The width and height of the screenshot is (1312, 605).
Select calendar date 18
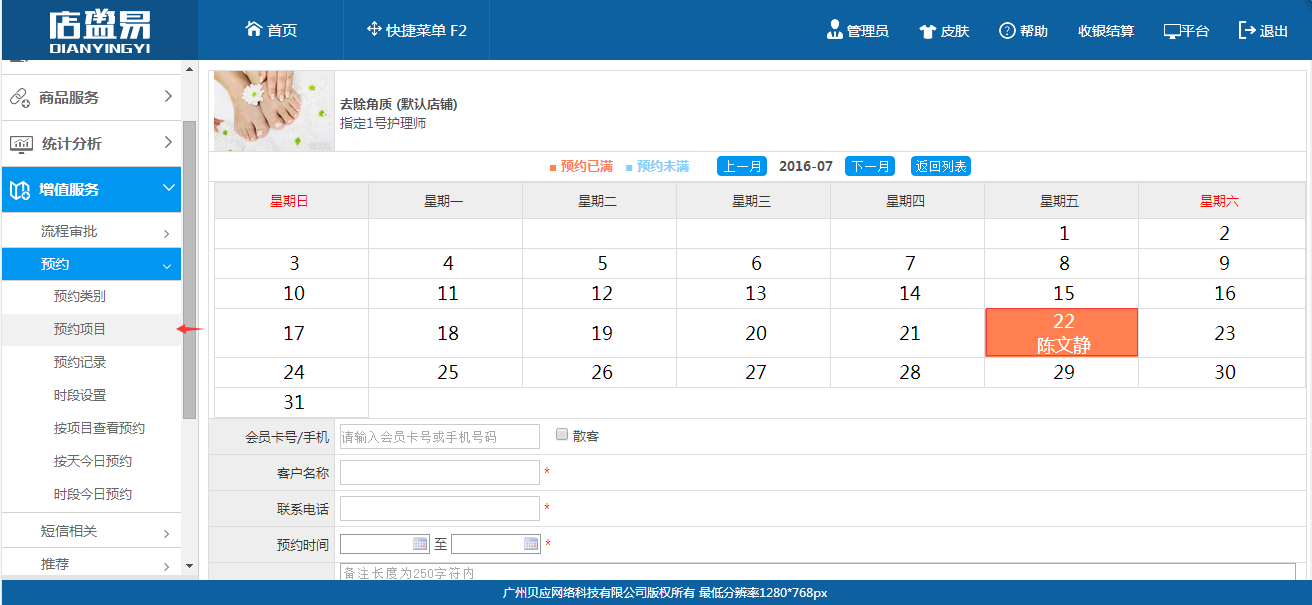pos(448,333)
